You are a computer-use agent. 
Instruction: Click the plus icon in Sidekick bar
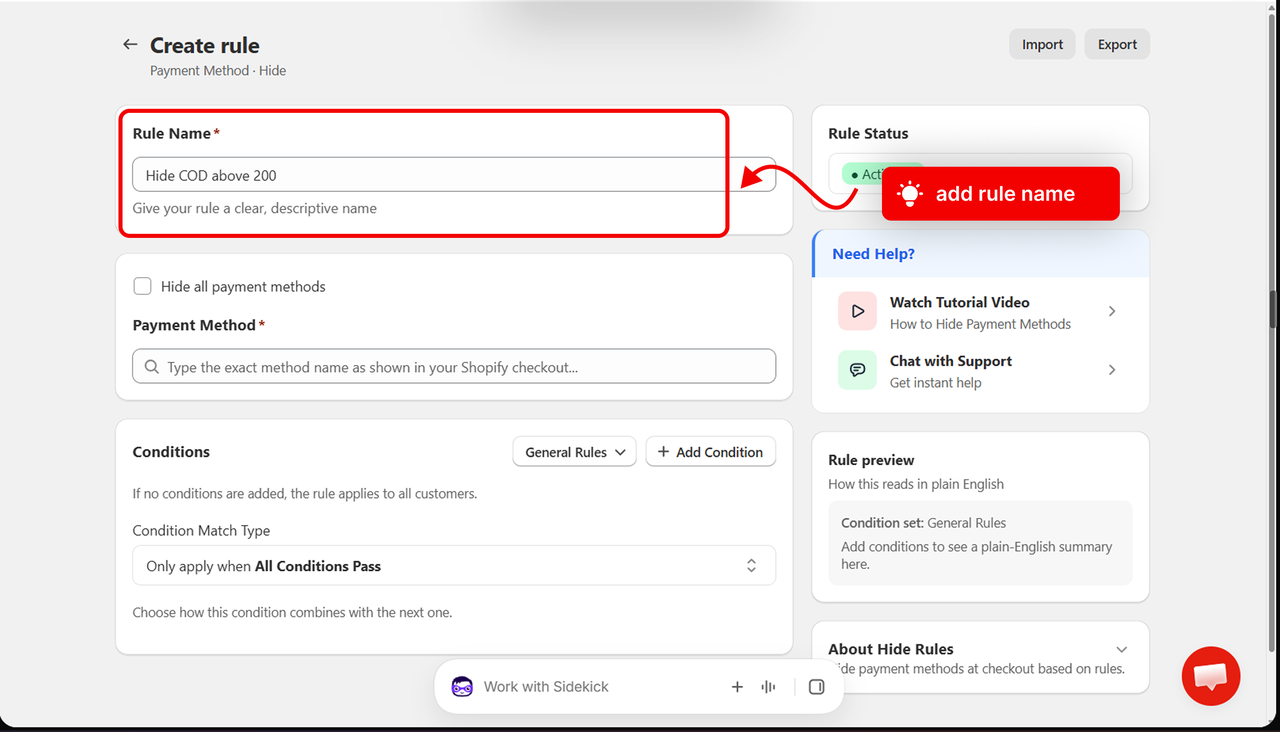737,687
